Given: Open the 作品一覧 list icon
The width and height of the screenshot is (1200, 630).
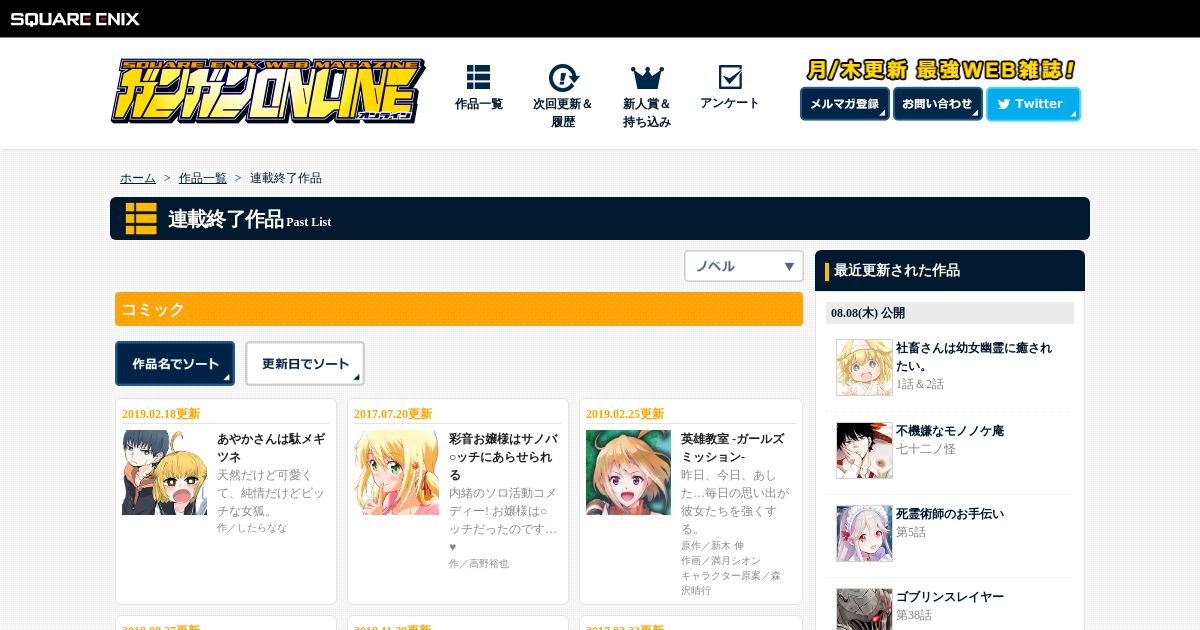Looking at the screenshot, I should click(x=478, y=78).
